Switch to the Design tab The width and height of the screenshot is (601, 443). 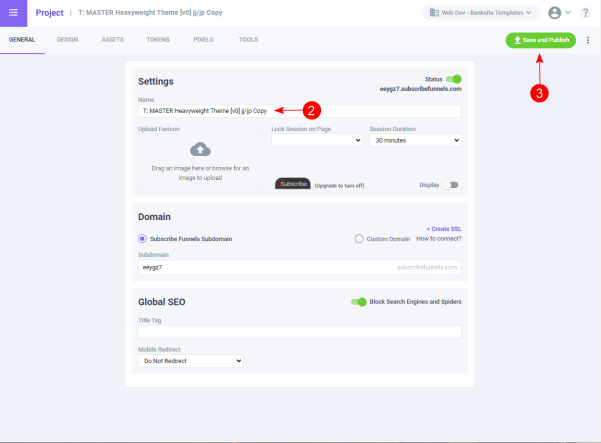click(x=68, y=39)
